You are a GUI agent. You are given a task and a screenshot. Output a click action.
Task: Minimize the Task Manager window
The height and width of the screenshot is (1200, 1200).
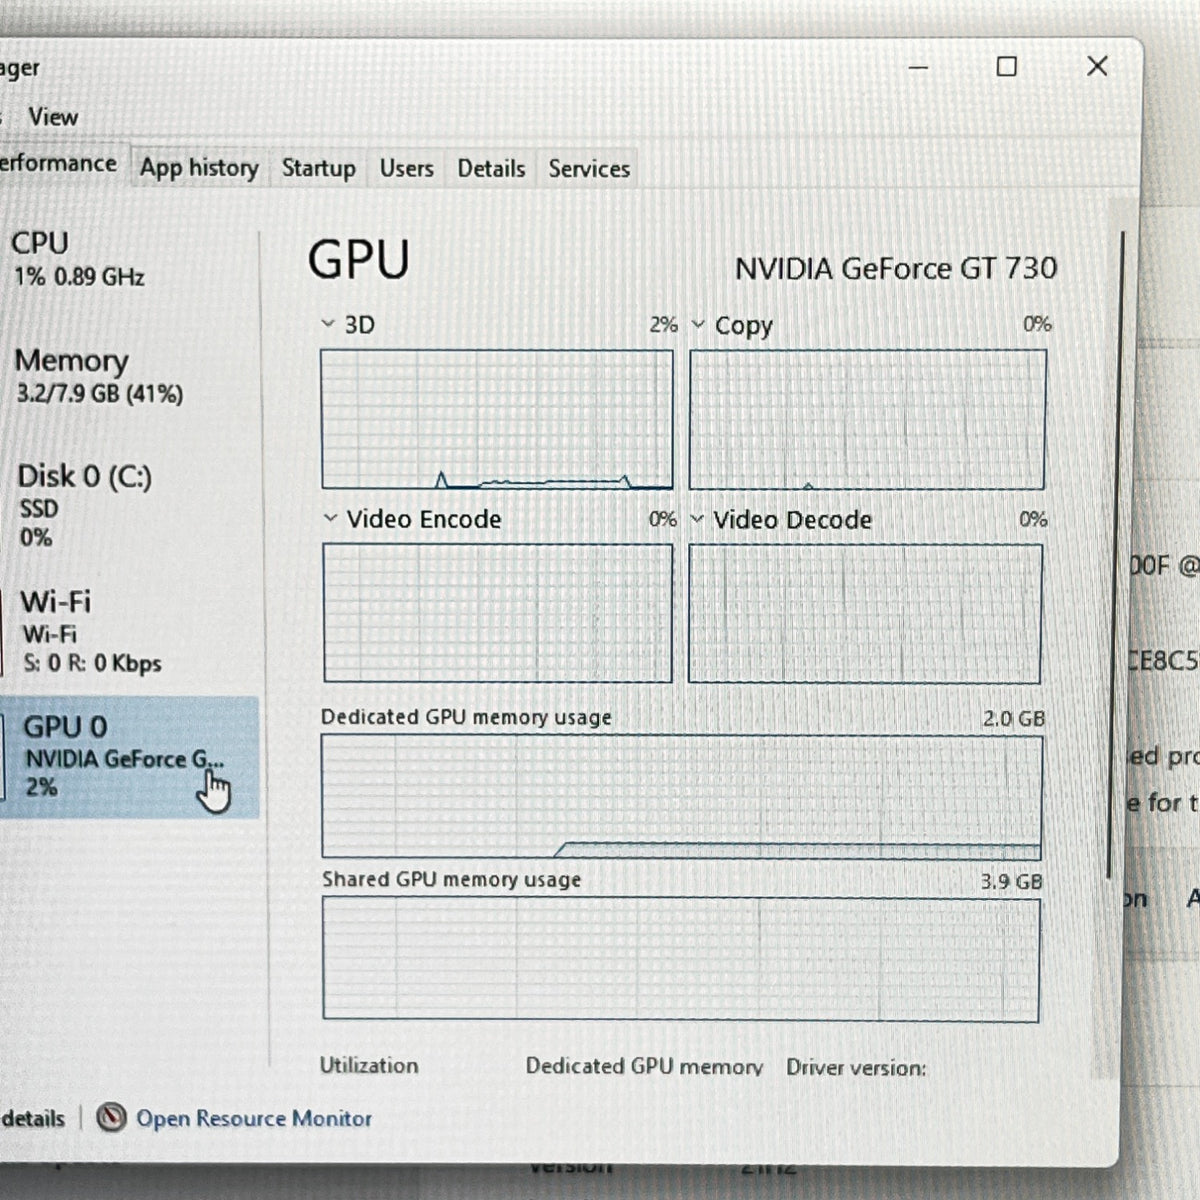[919, 67]
